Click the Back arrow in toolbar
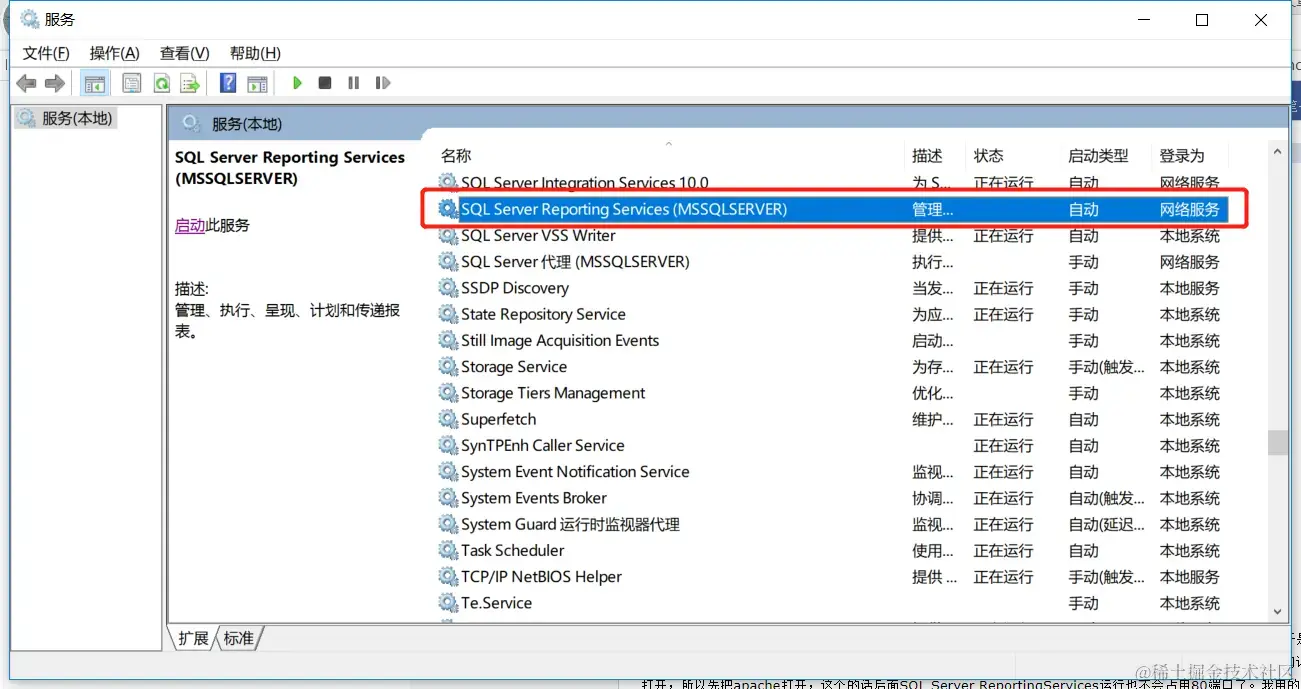The width and height of the screenshot is (1301, 689). click(27, 83)
